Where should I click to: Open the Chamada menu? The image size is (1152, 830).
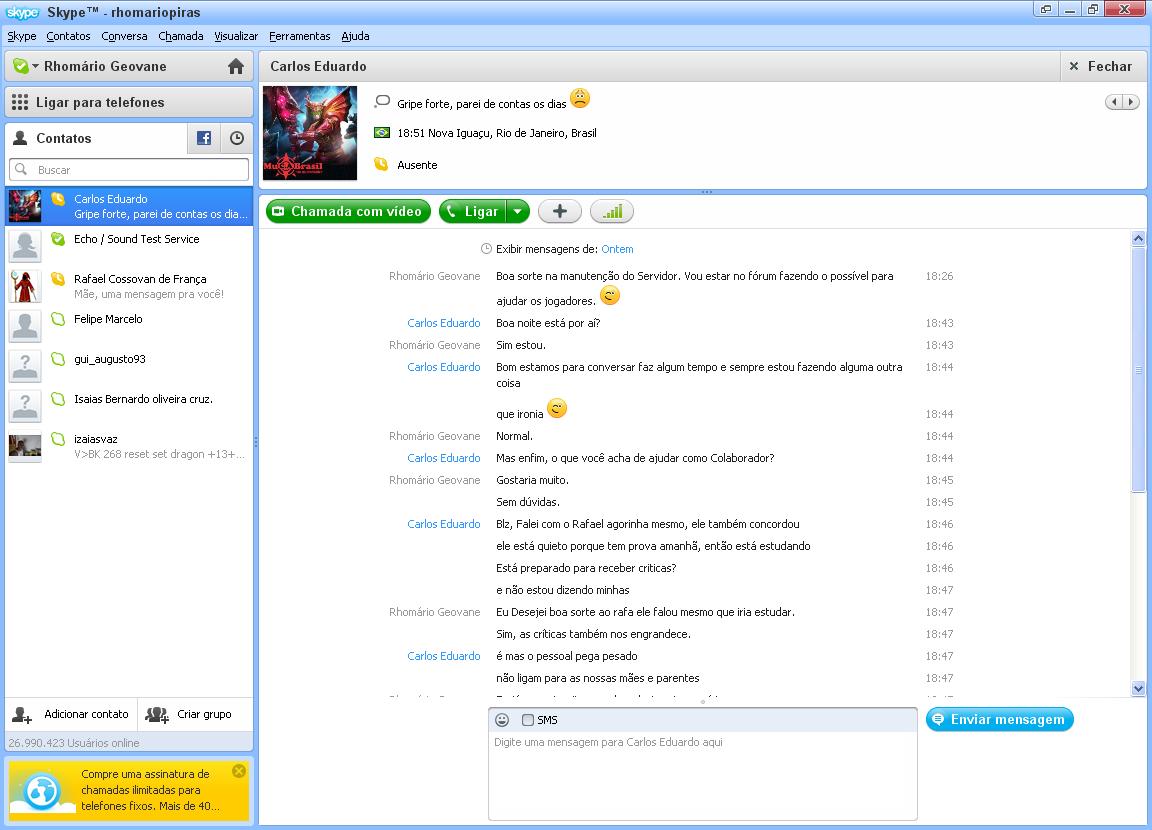180,36
